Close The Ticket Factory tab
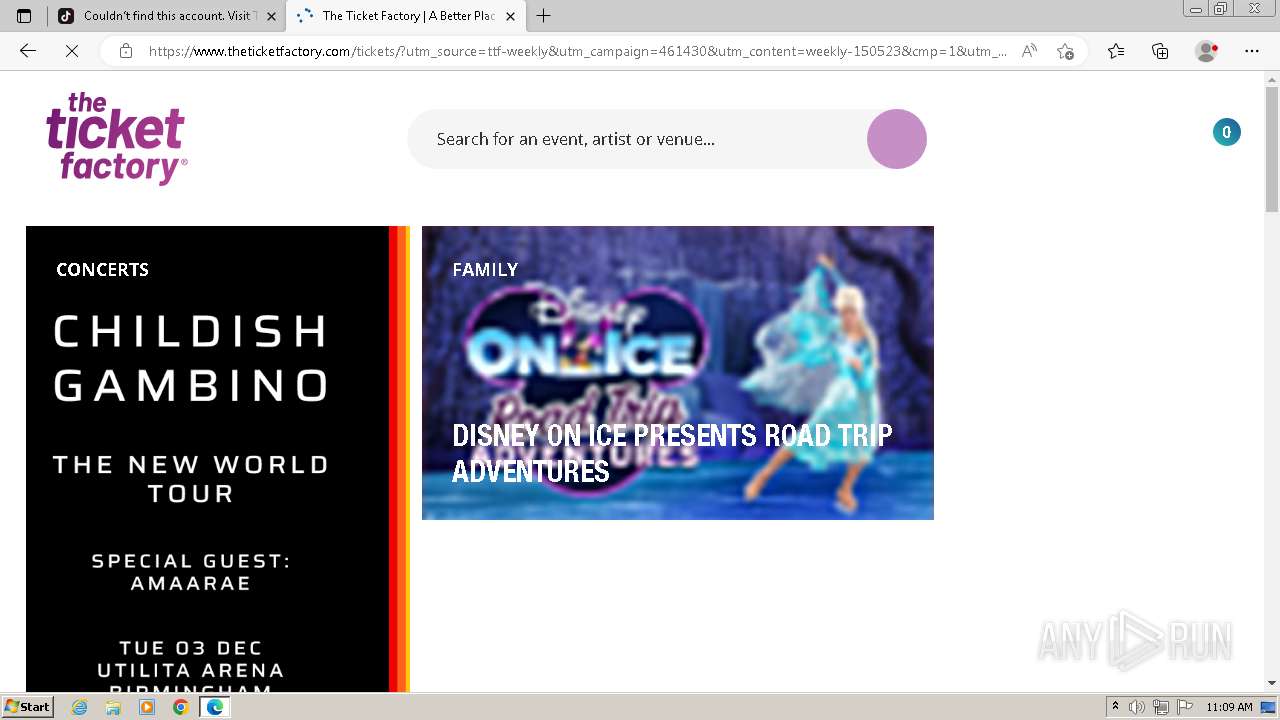1280x720 pixels. coord(510,16)
